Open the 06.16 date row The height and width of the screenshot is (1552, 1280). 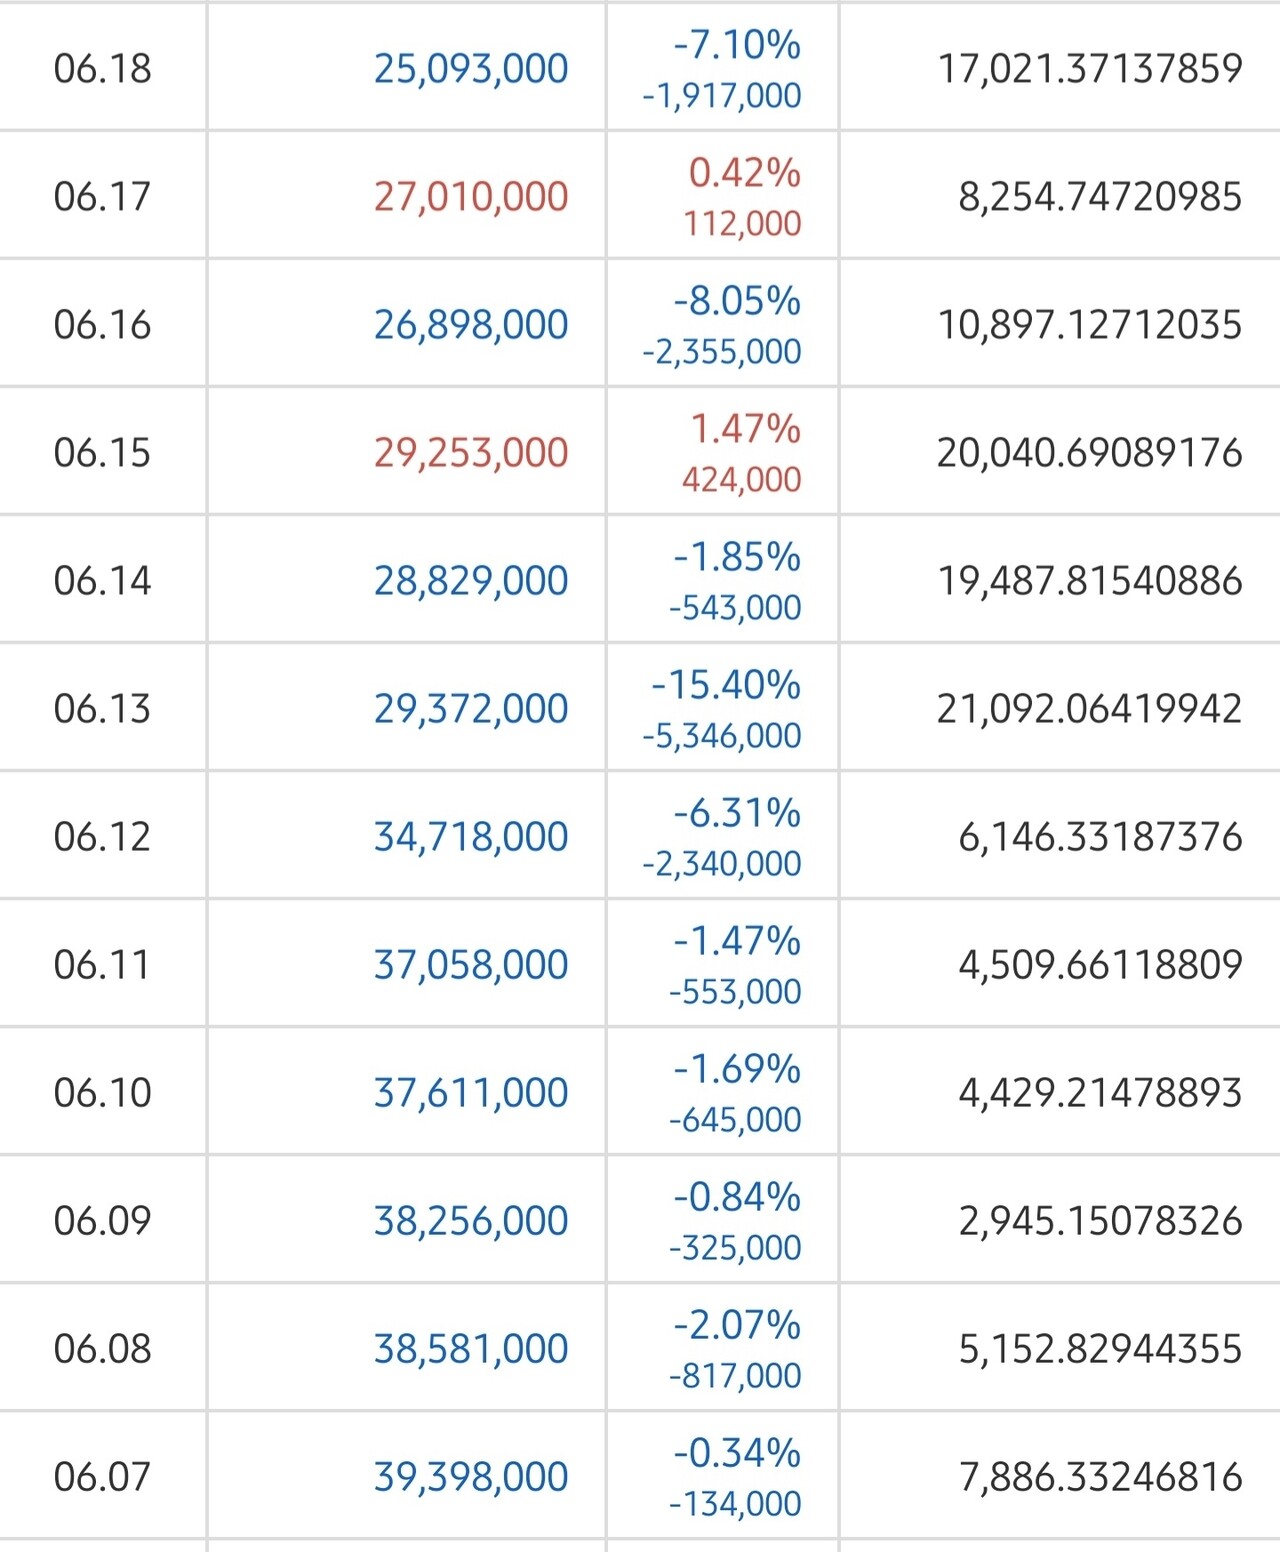click(102, 324)
